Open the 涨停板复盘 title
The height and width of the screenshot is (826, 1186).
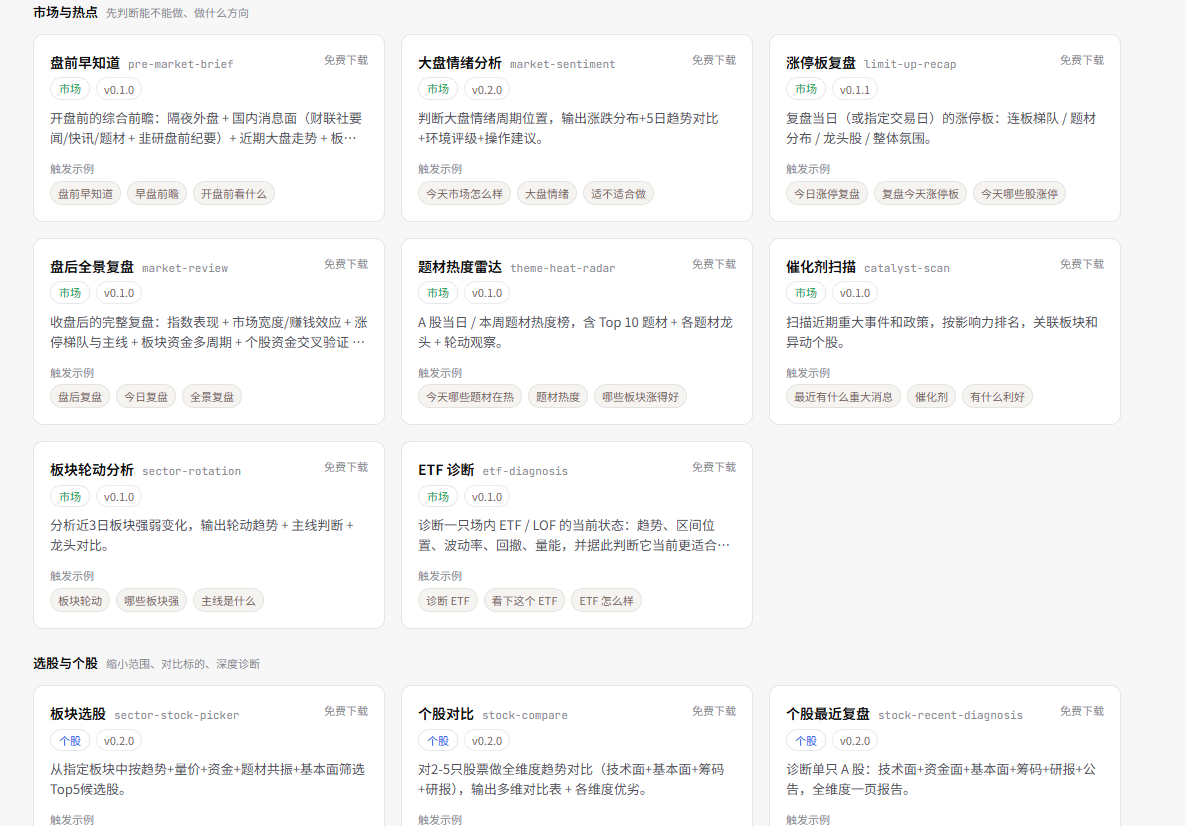pos(821,63)
